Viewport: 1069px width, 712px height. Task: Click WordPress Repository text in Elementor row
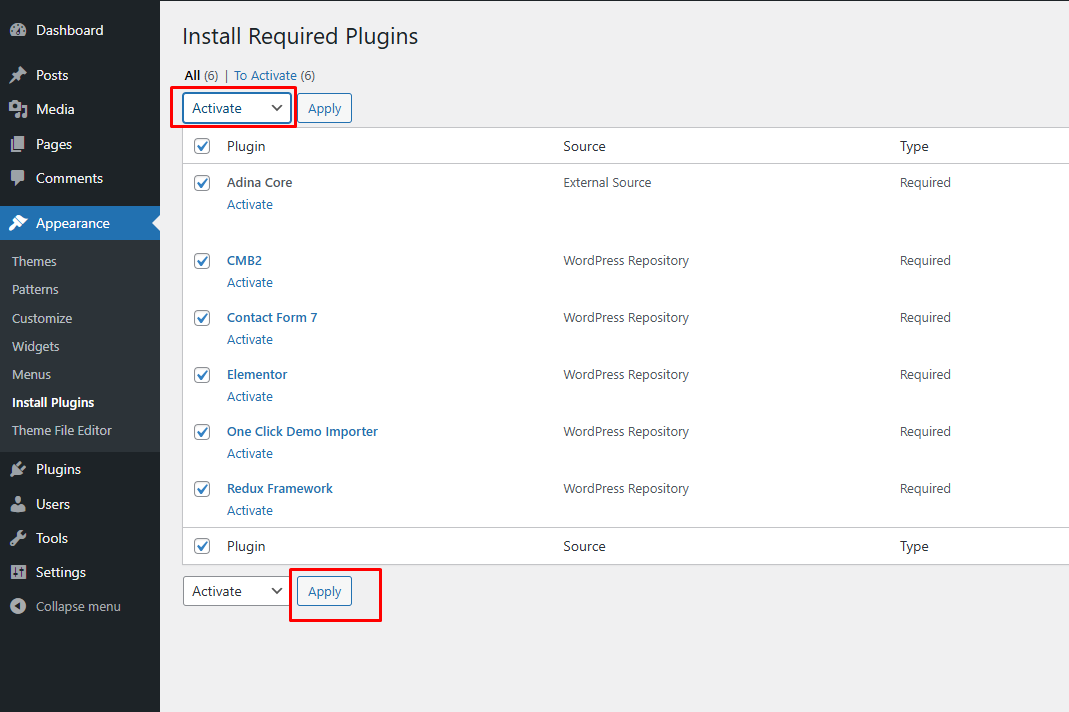point(626,374)
